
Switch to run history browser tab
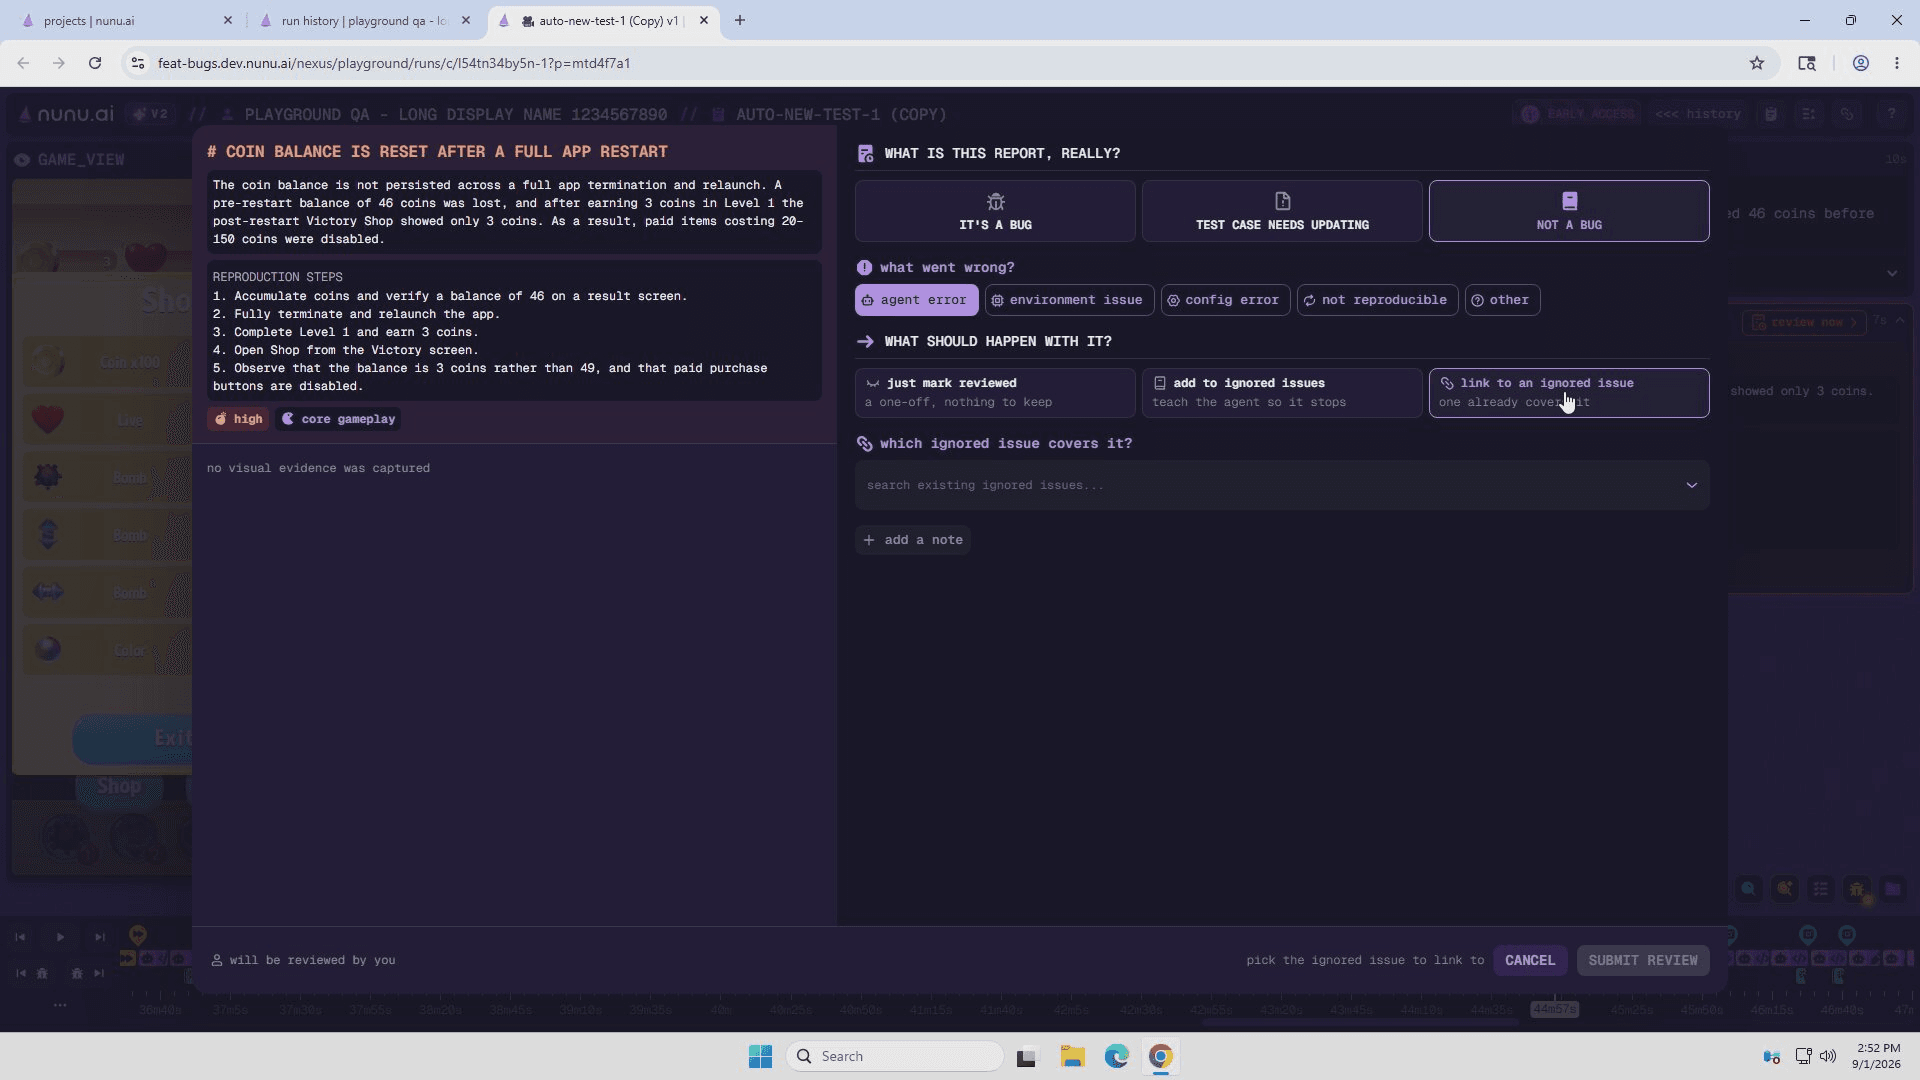tap(363, 20)
